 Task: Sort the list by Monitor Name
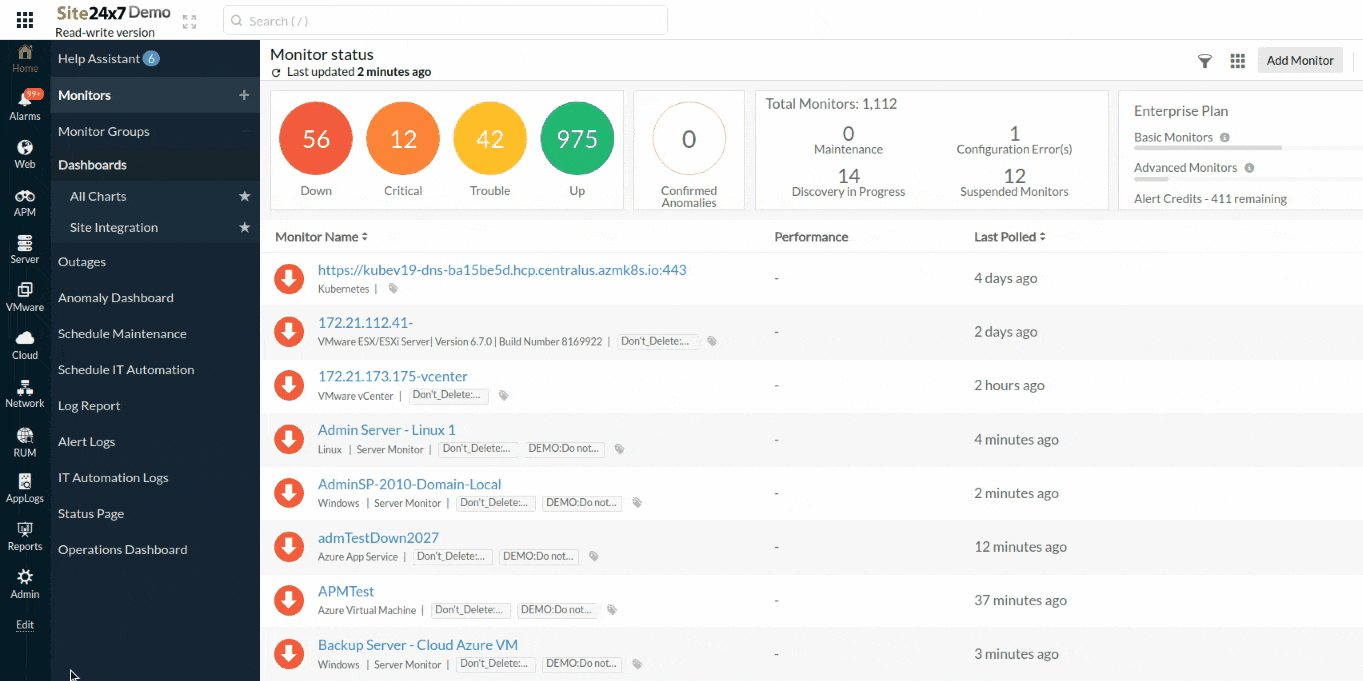[x=322, y=237]
